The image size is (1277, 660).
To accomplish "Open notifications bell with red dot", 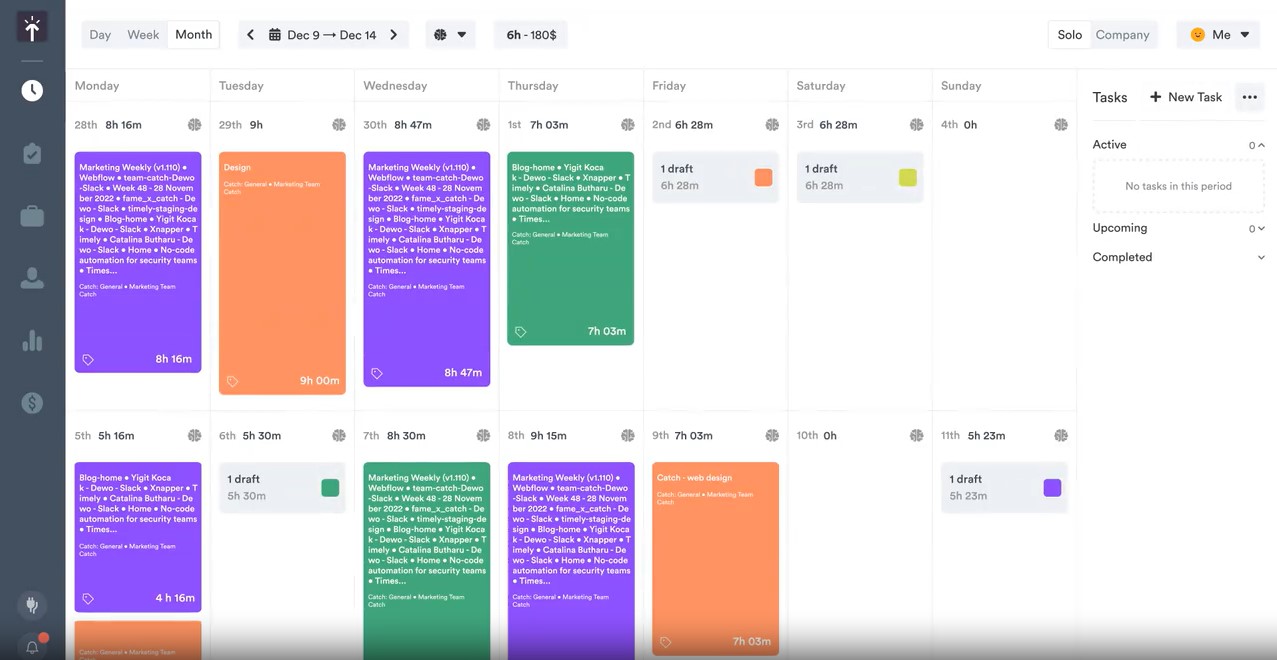I will tap(31, 647).
